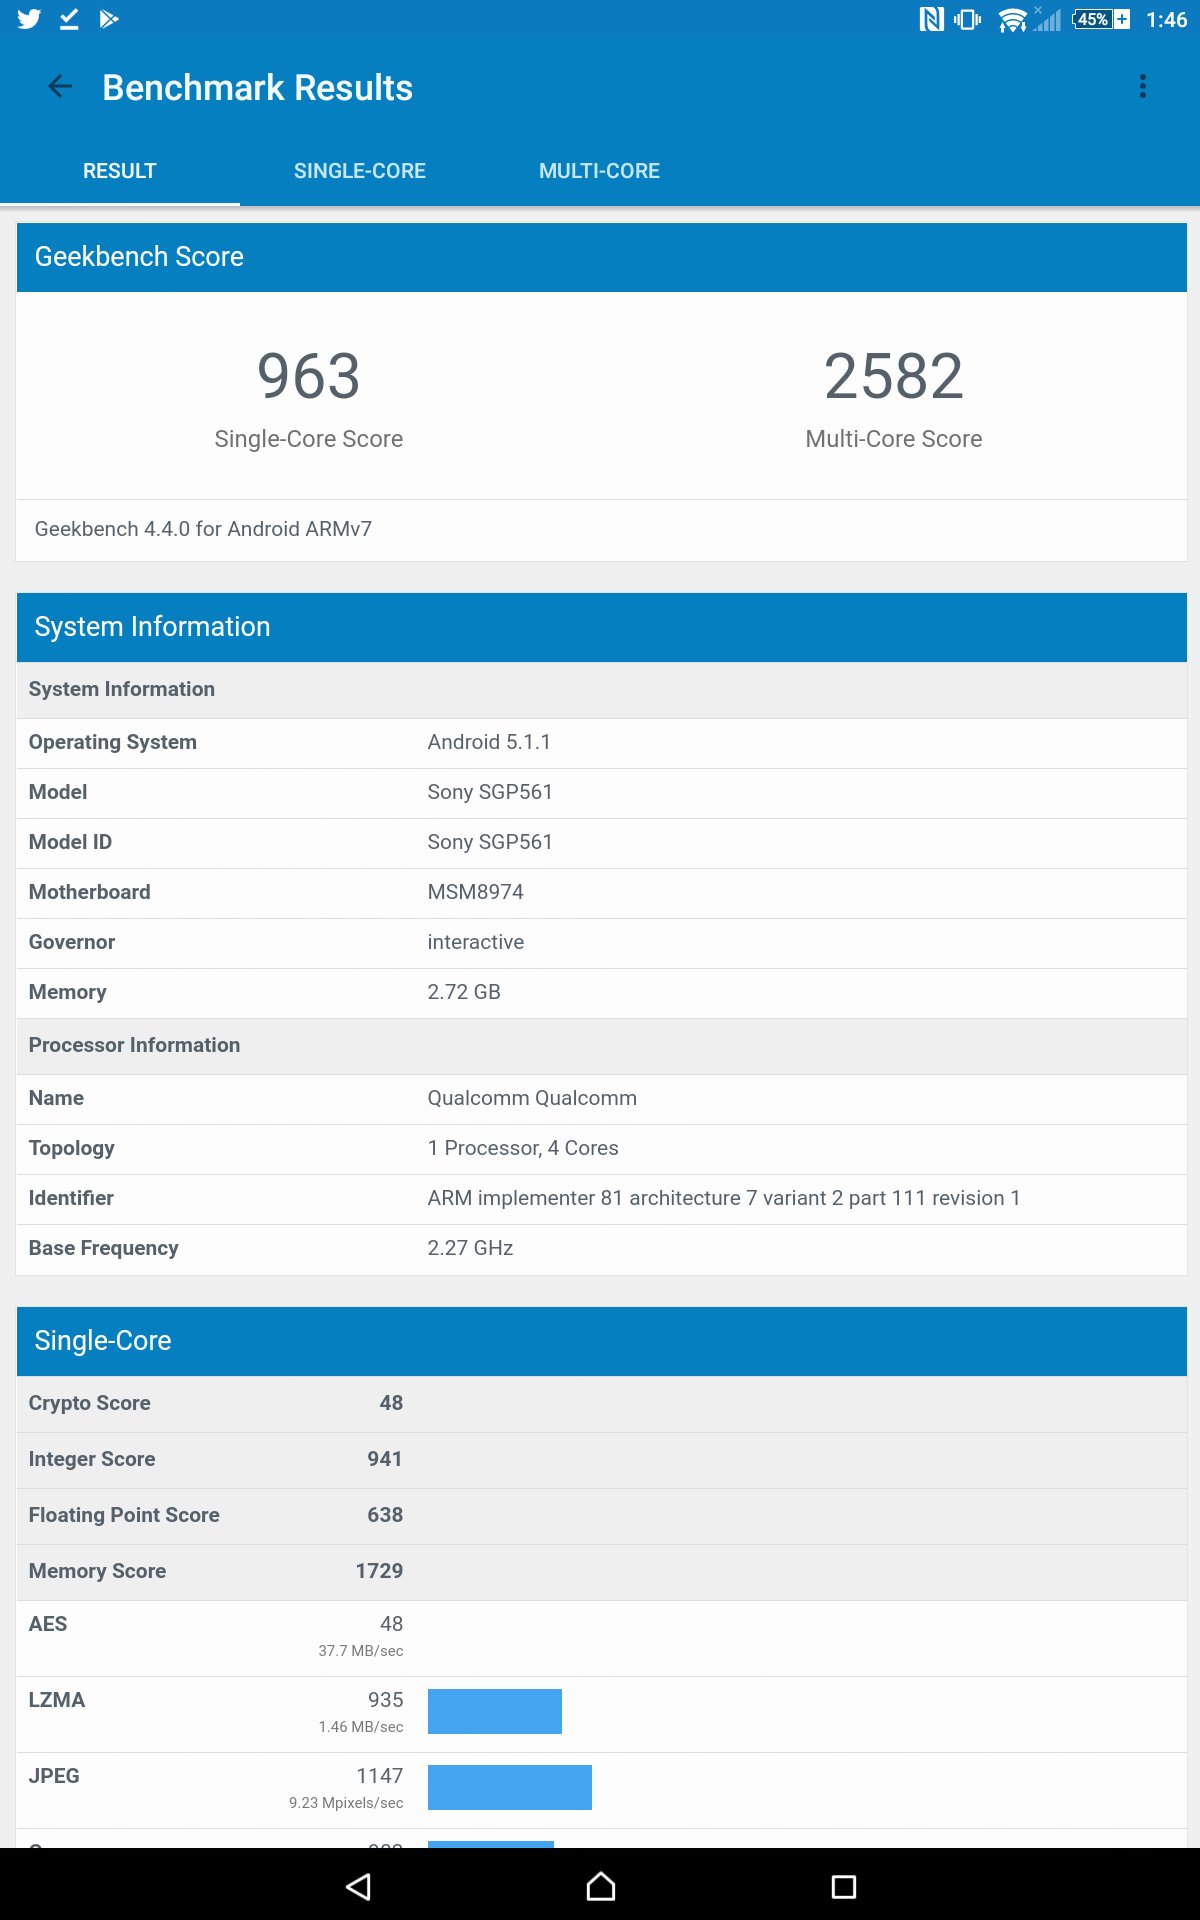1200x1920 pixels.
Task: Tap the Qualcomm Qualcomm processor name
Action: point(532,1098)
